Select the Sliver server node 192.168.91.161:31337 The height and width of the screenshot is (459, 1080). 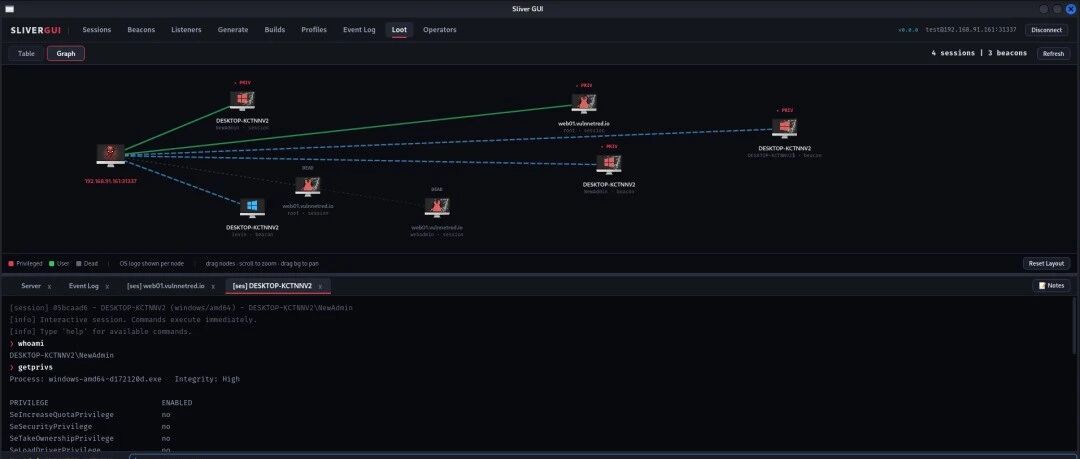[110, 155]
